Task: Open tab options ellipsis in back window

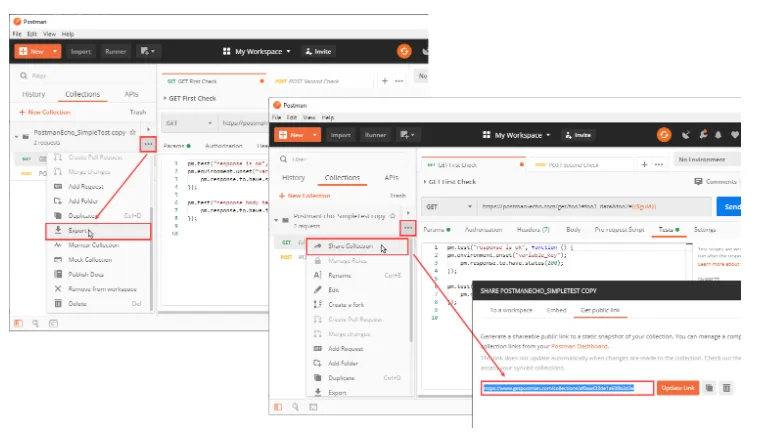Action: click(x=399, y=81)
